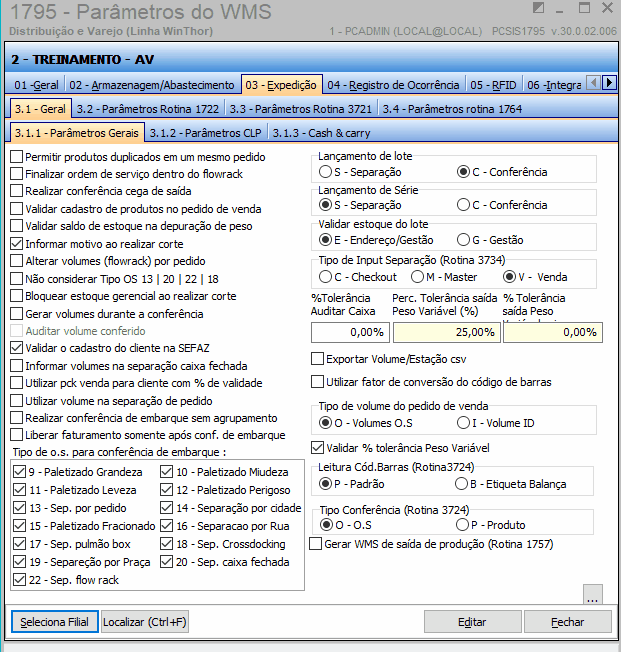Click the Editar button
This screenshot has width=621, height=652.
coord(472,622)
